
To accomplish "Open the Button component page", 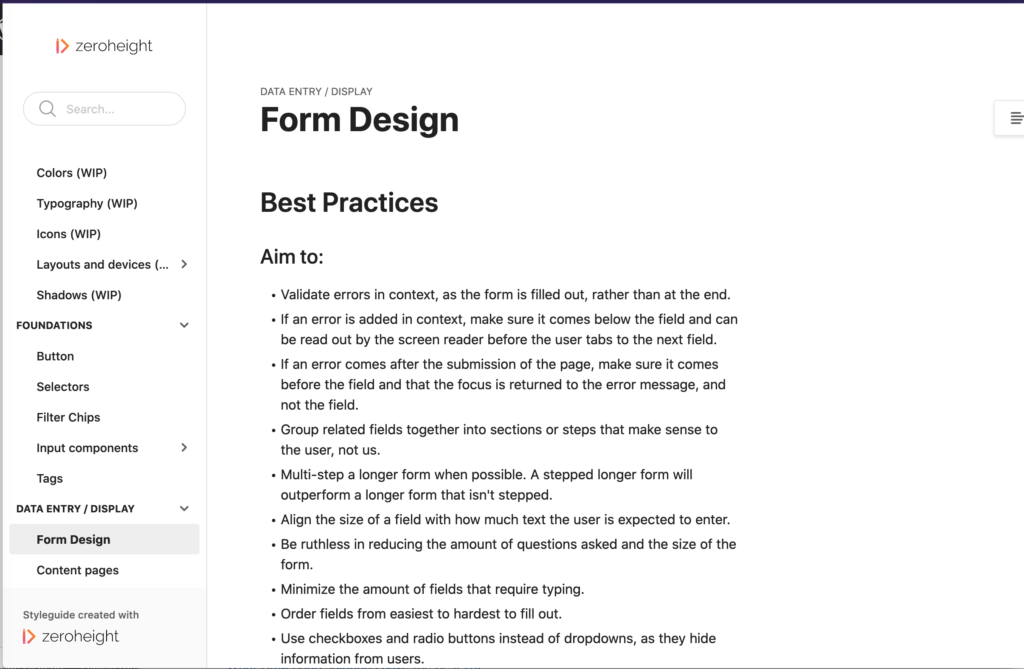I will [56, 356].
